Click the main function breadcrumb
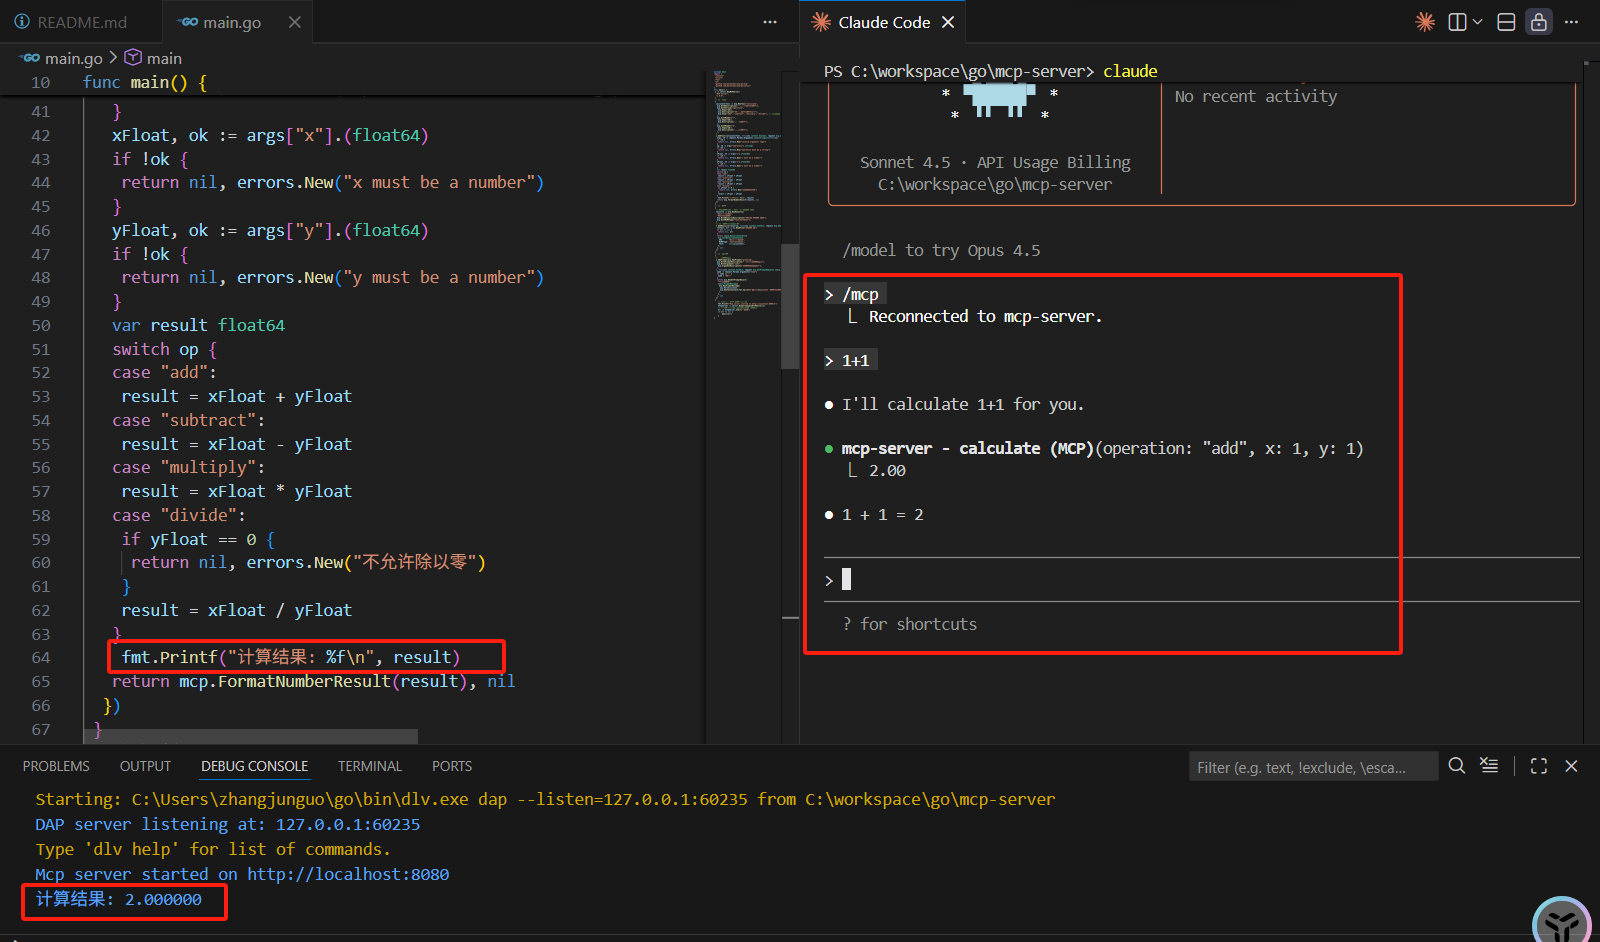The image size is (1600, 942). click(x=153, y=58)
